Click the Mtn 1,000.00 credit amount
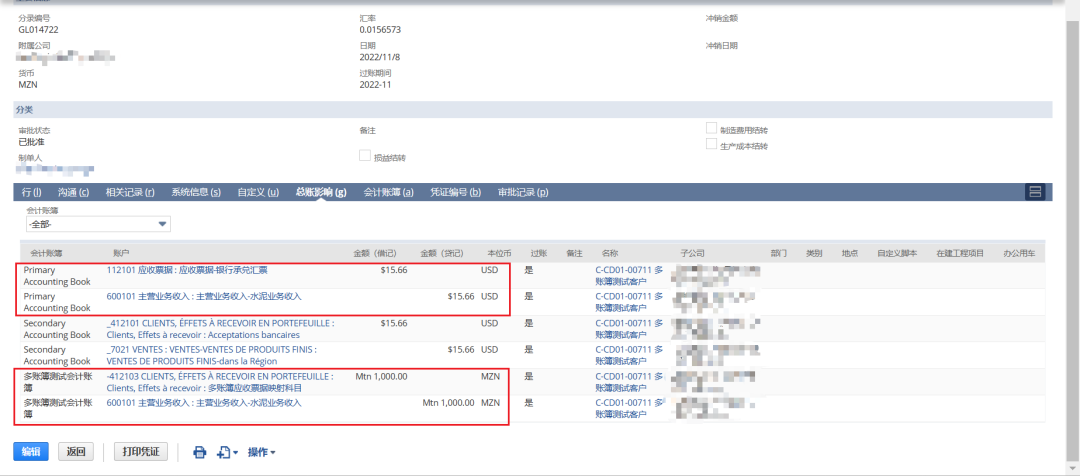1080x476 pixels. 448,402
